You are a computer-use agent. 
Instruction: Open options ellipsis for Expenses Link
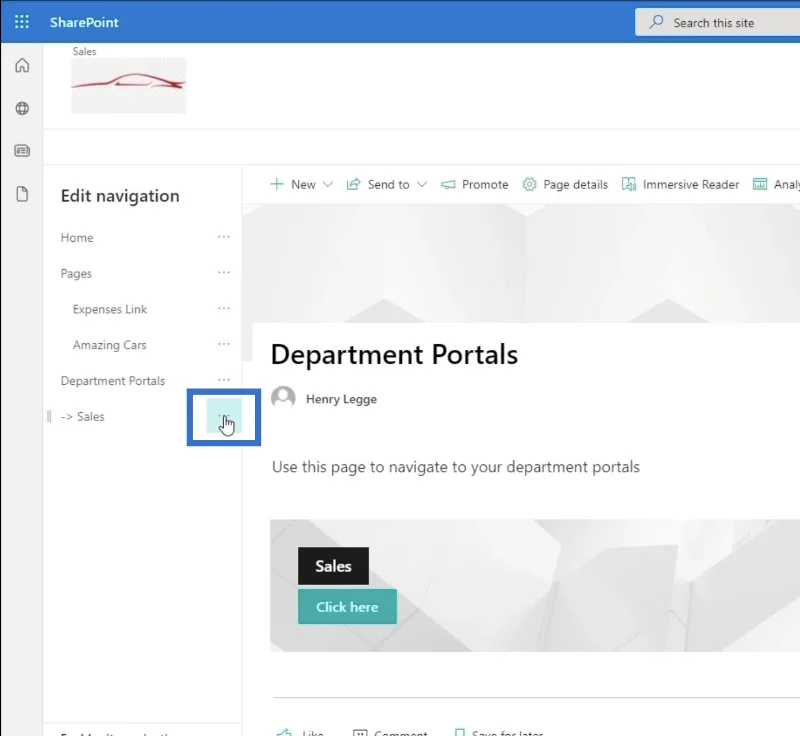(223, 309)
